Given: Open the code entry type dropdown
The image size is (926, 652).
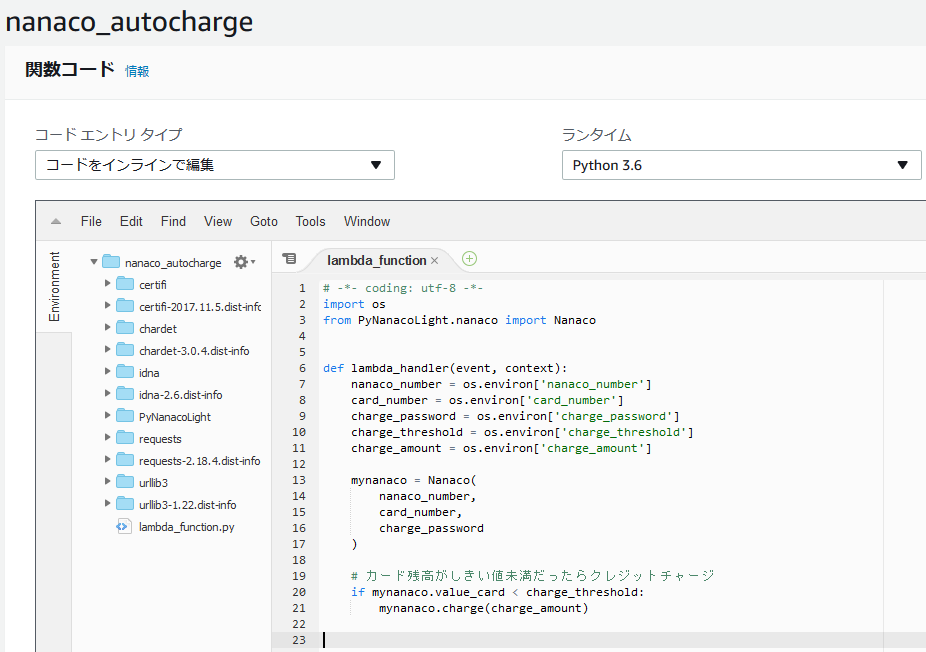Looking at the screenshot, I should pos(214,165).
